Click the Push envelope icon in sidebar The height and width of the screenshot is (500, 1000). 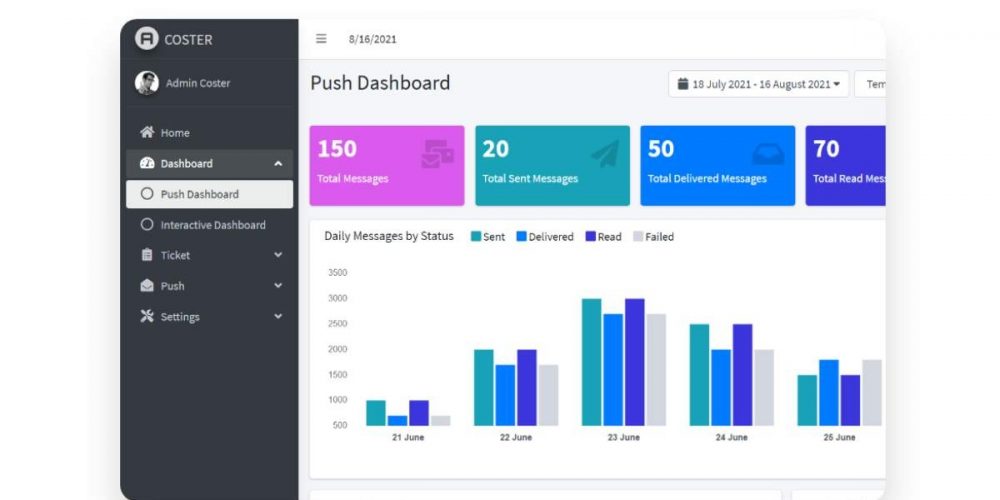pyautogui.click(x=147, y=286)
